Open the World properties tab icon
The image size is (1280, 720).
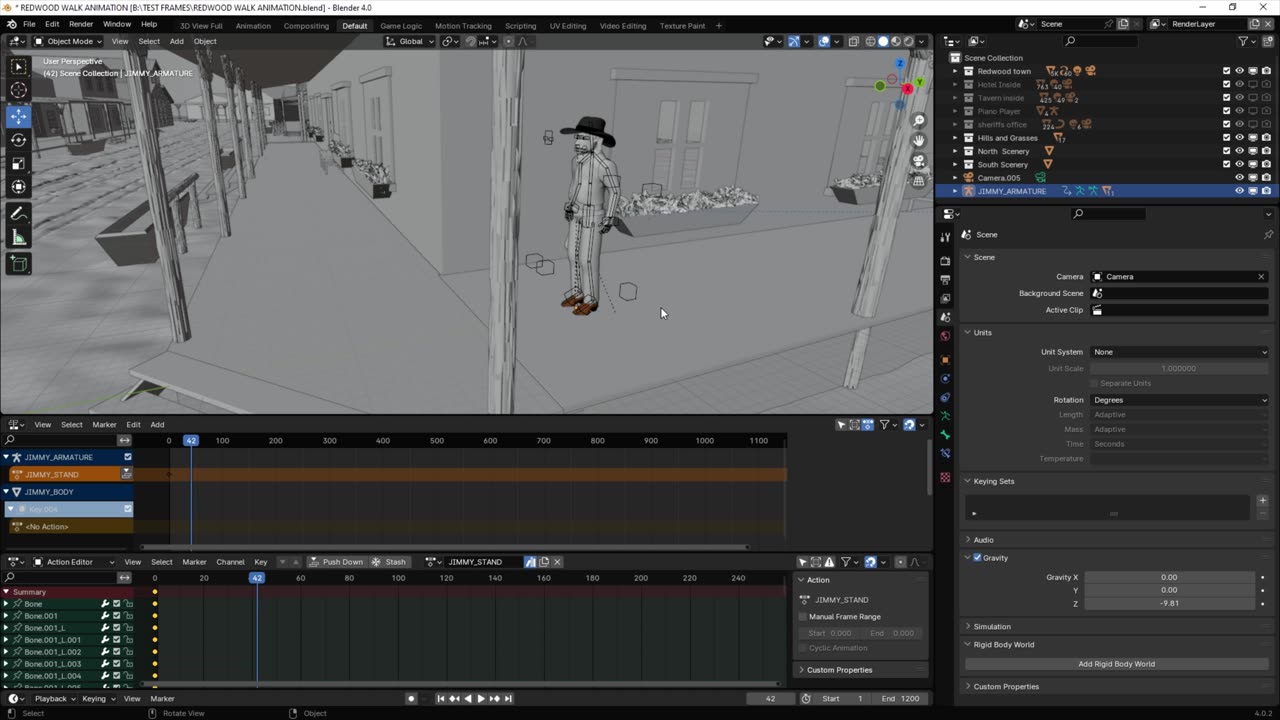(x=945, y=336)
